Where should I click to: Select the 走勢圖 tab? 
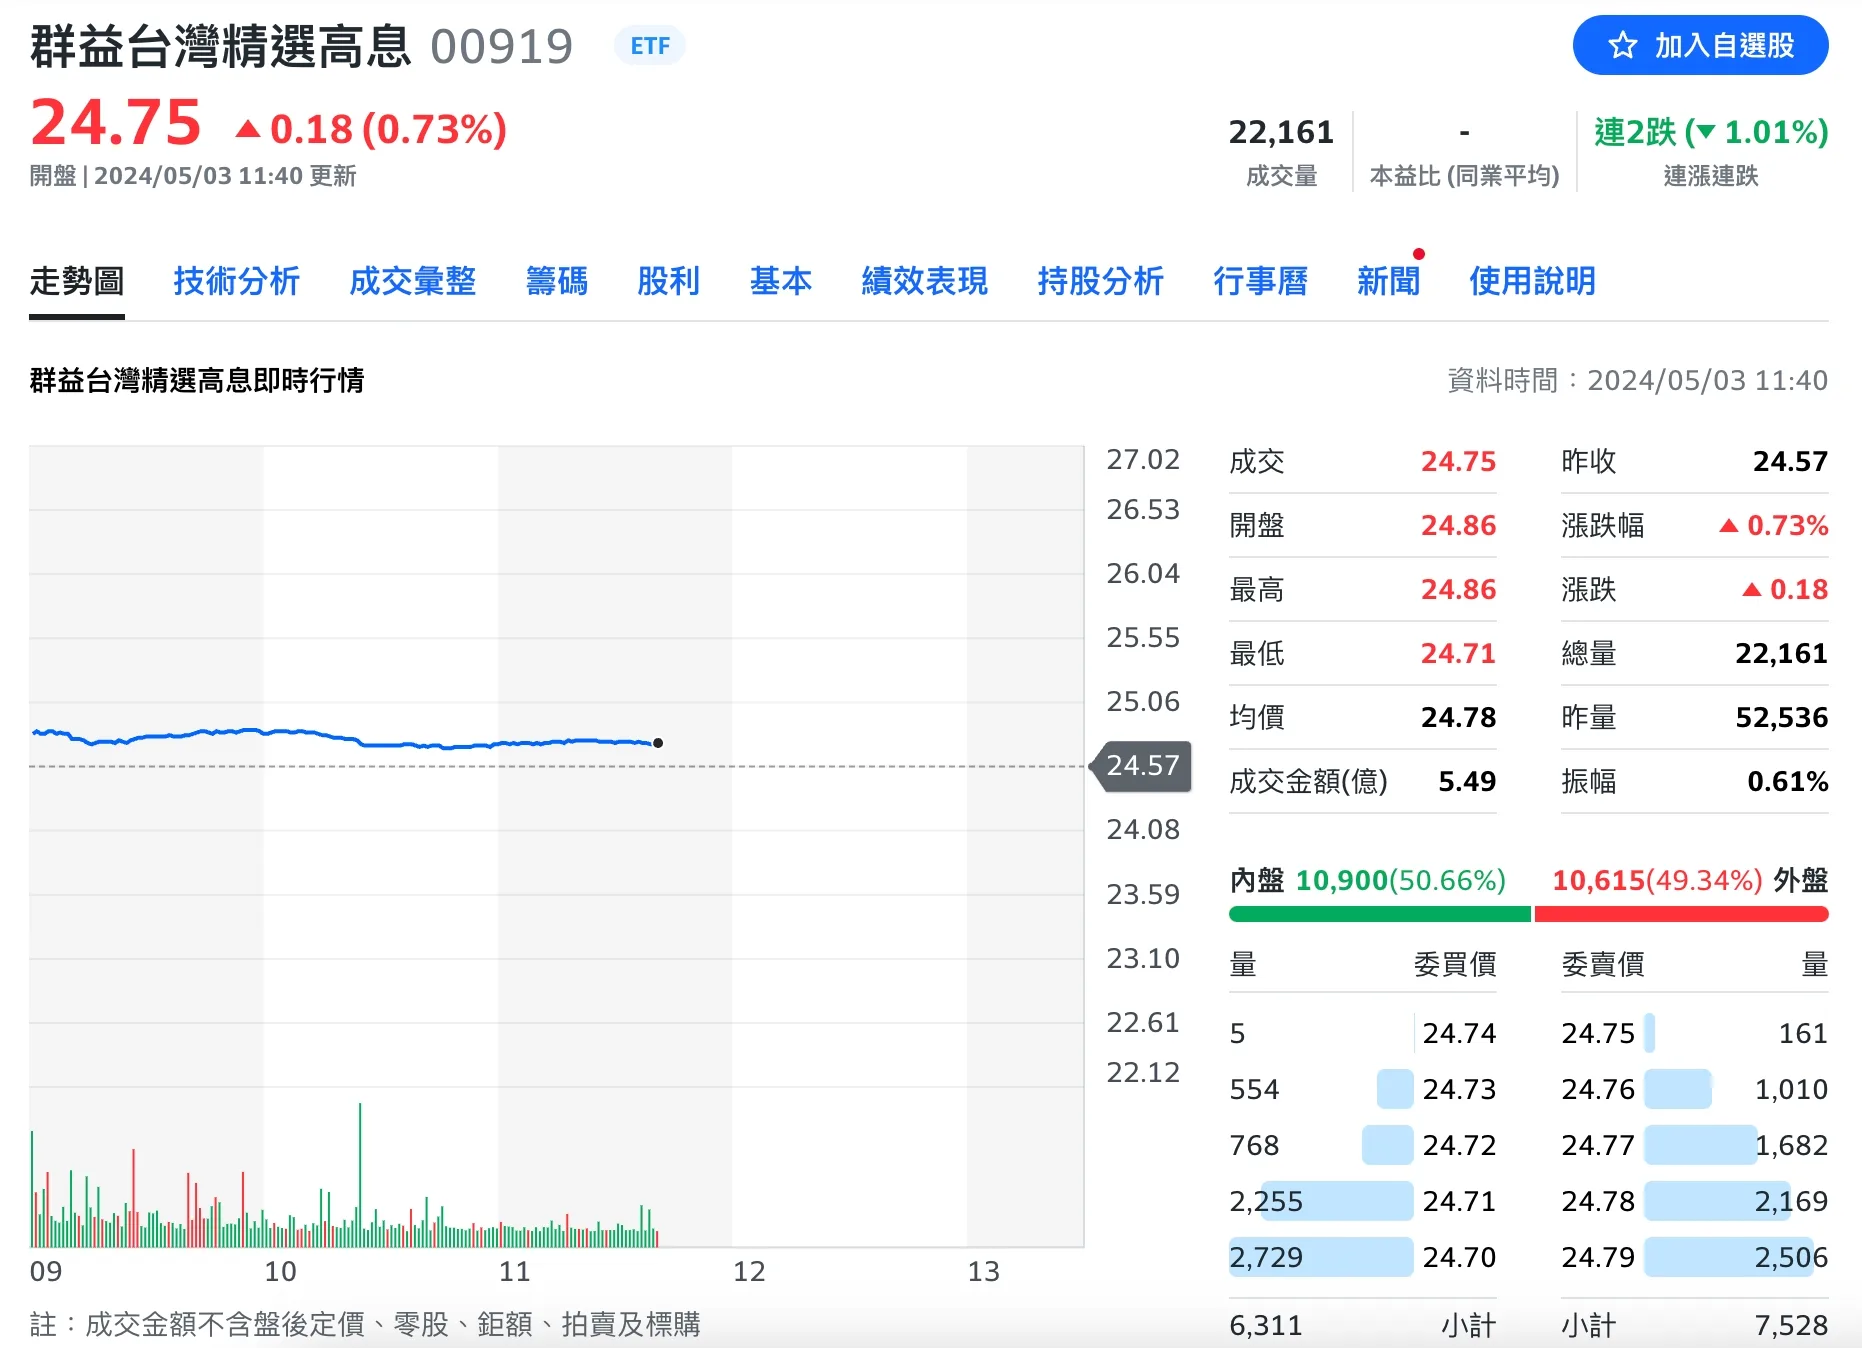coord(77,281)
